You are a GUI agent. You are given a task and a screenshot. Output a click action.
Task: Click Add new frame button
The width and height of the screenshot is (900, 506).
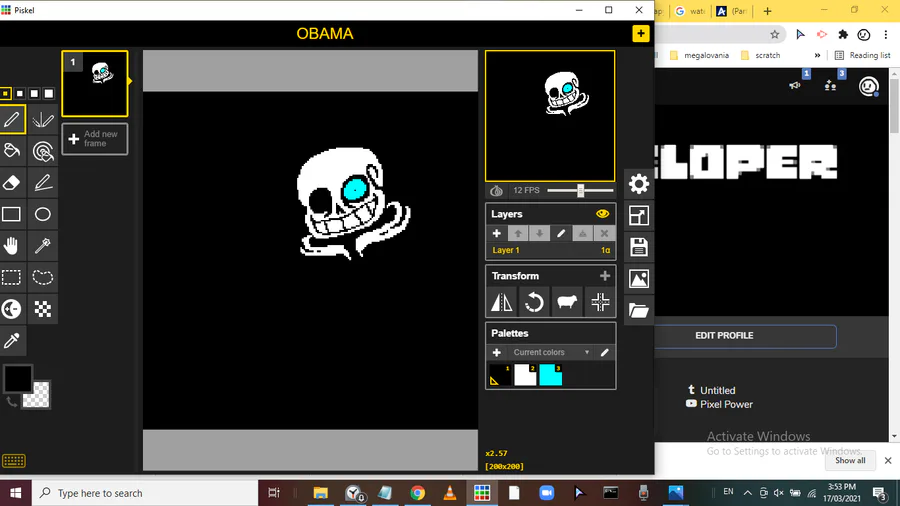95,139
